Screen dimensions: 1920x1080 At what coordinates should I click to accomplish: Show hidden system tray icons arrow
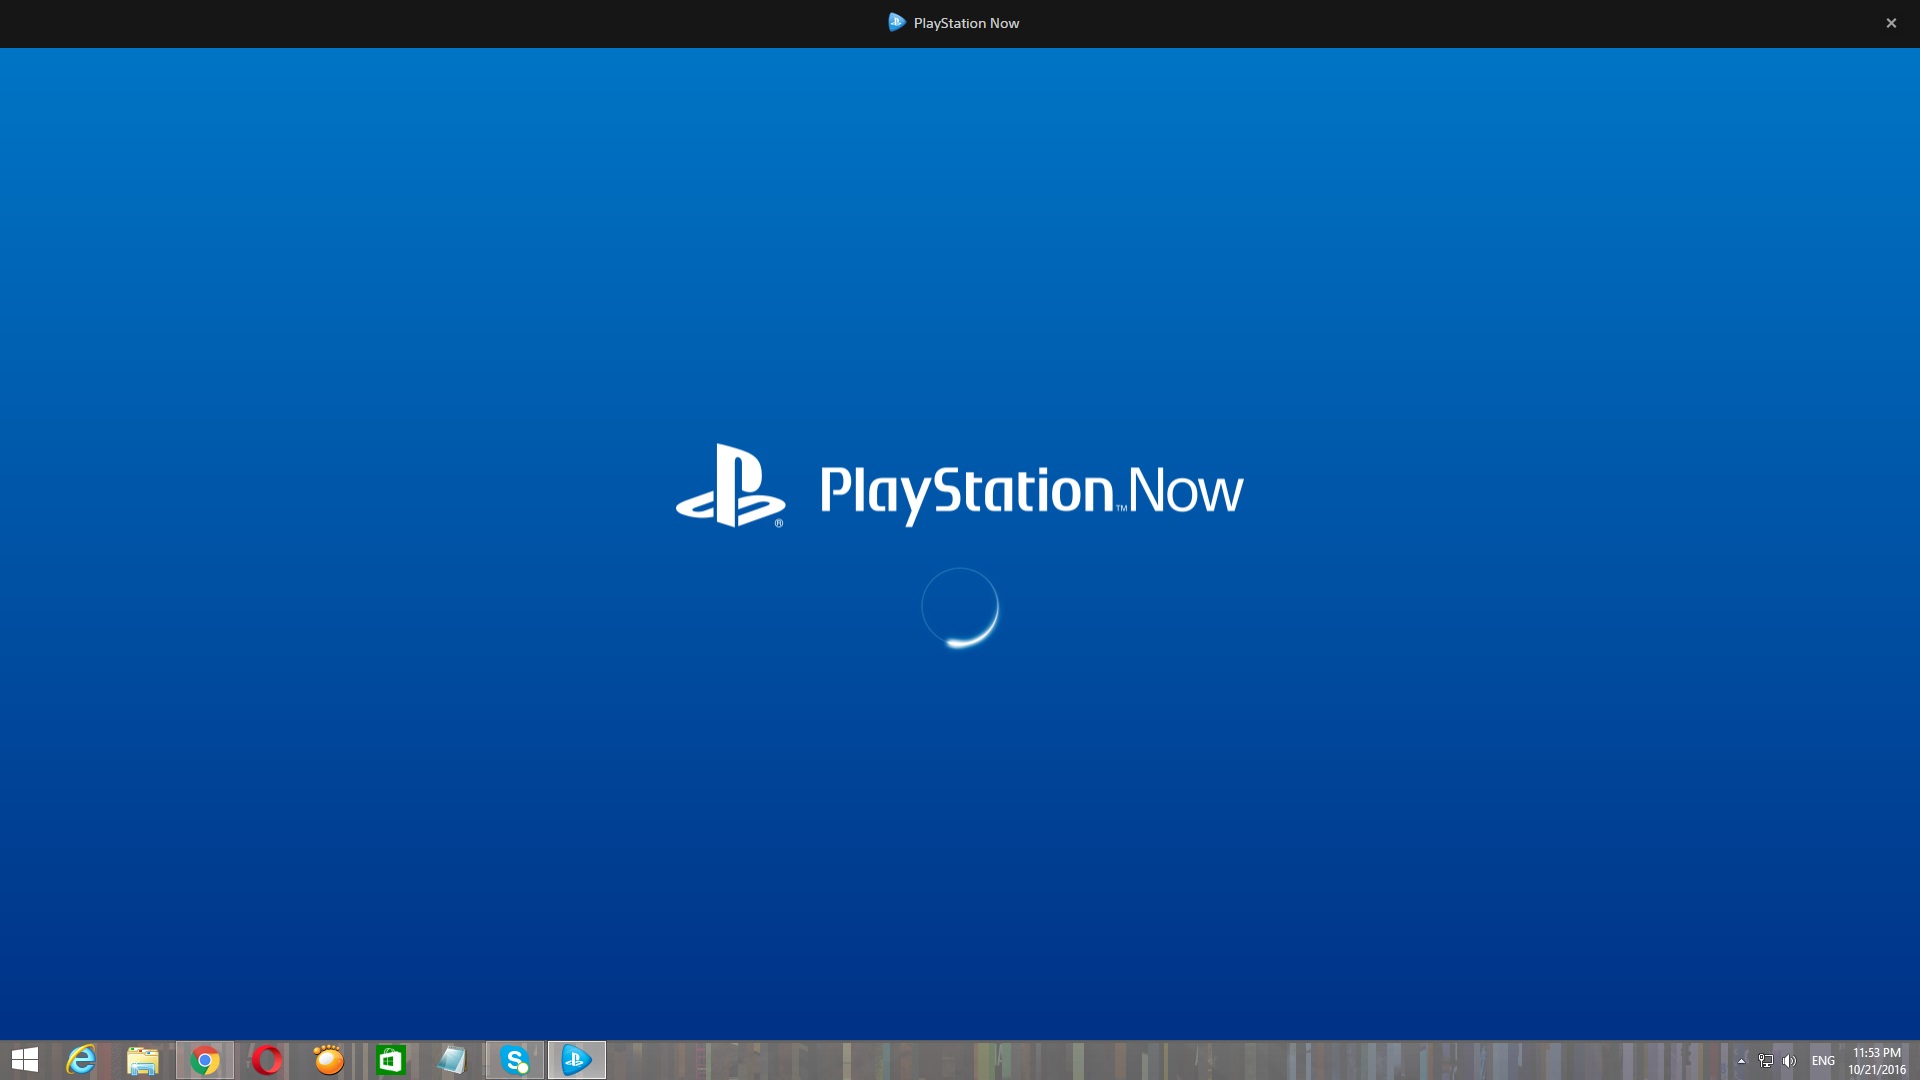point(1741,1061)
